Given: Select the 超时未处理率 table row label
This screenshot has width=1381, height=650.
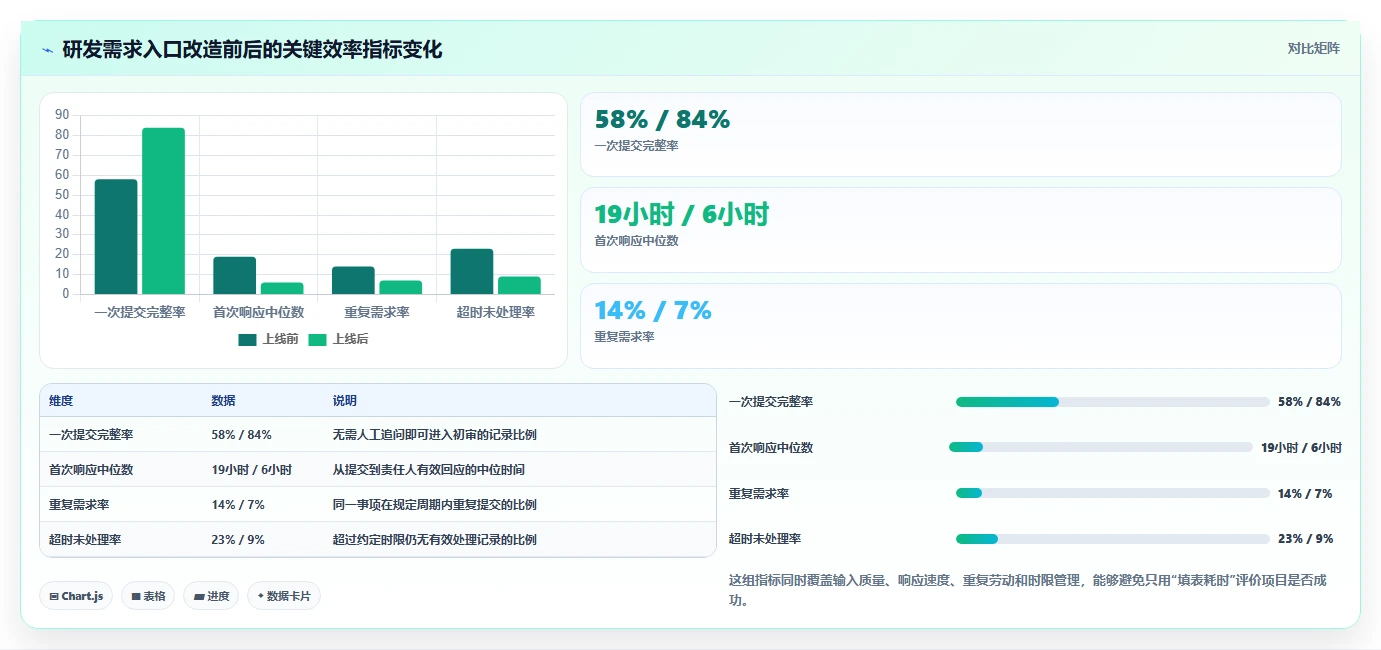Looking at the screenshot, I should coord(85,540).
